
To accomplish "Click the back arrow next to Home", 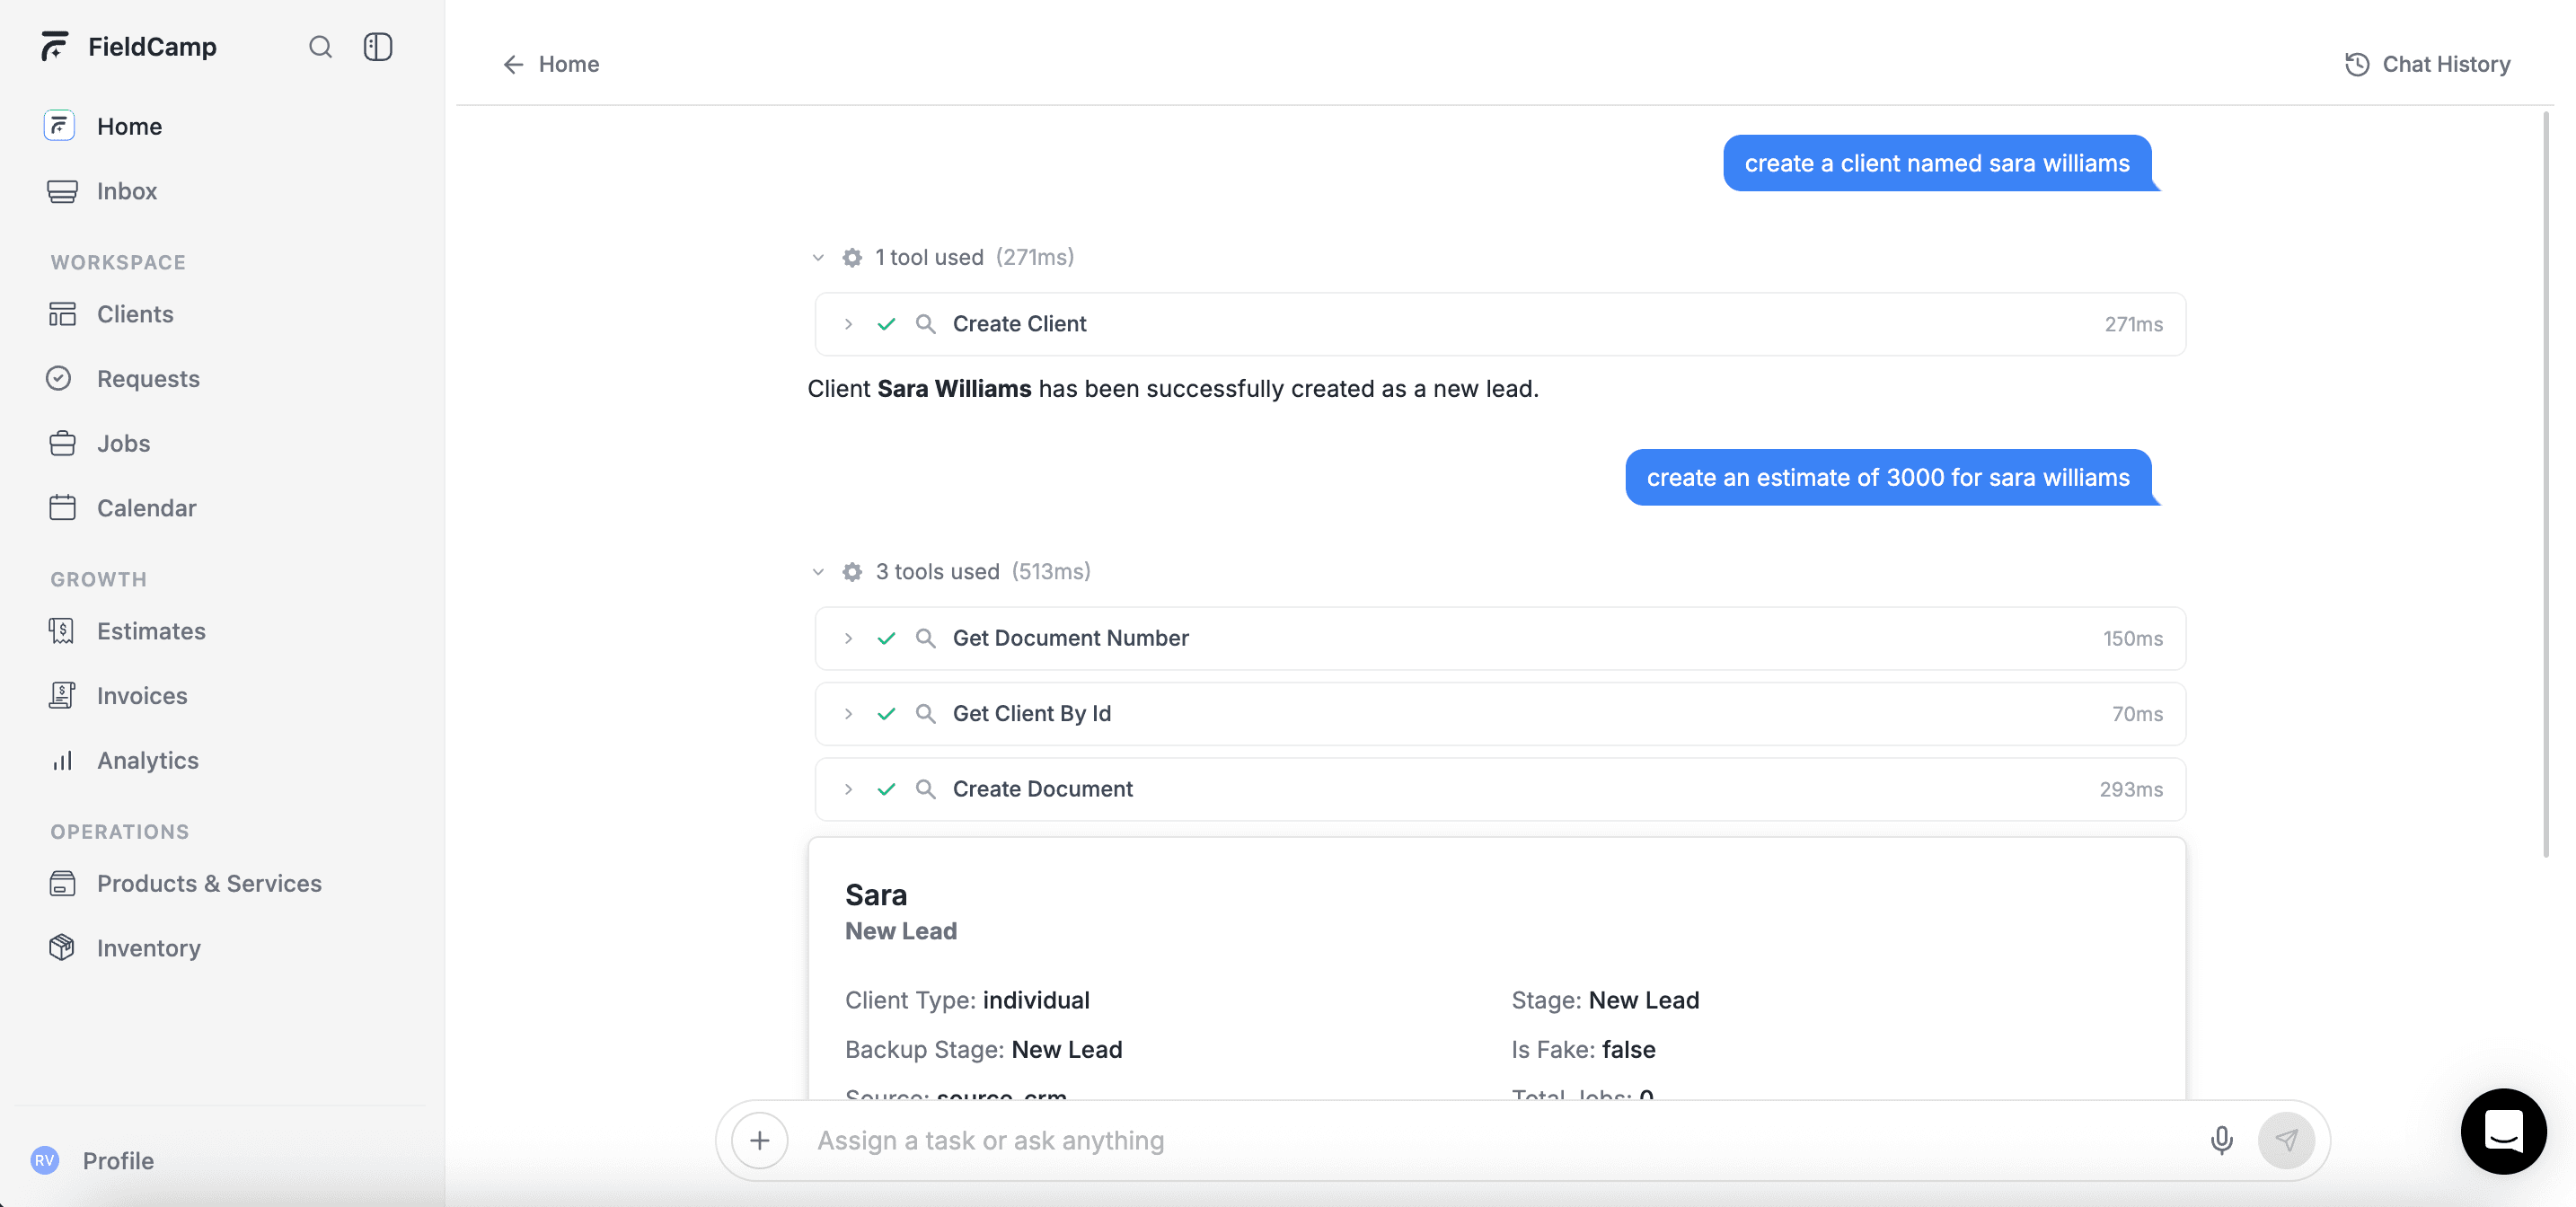I will tap(513, 64).
